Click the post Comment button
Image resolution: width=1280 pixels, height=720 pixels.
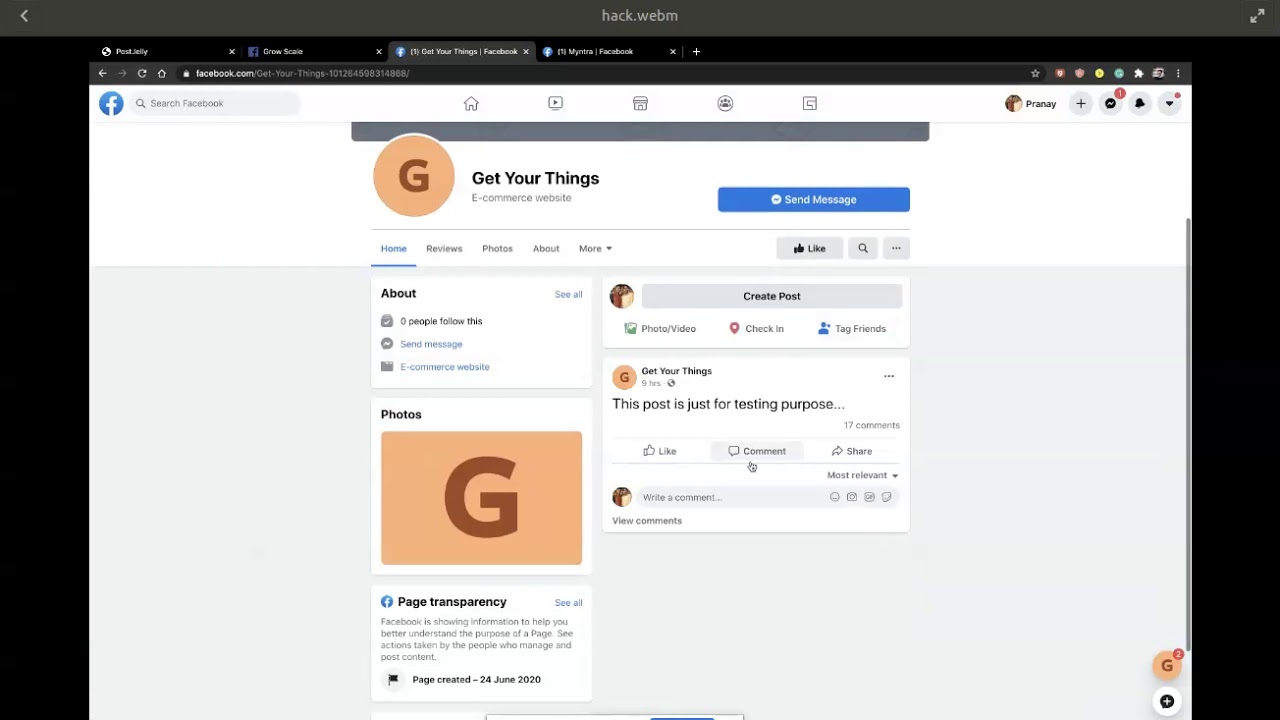point(757,451)
